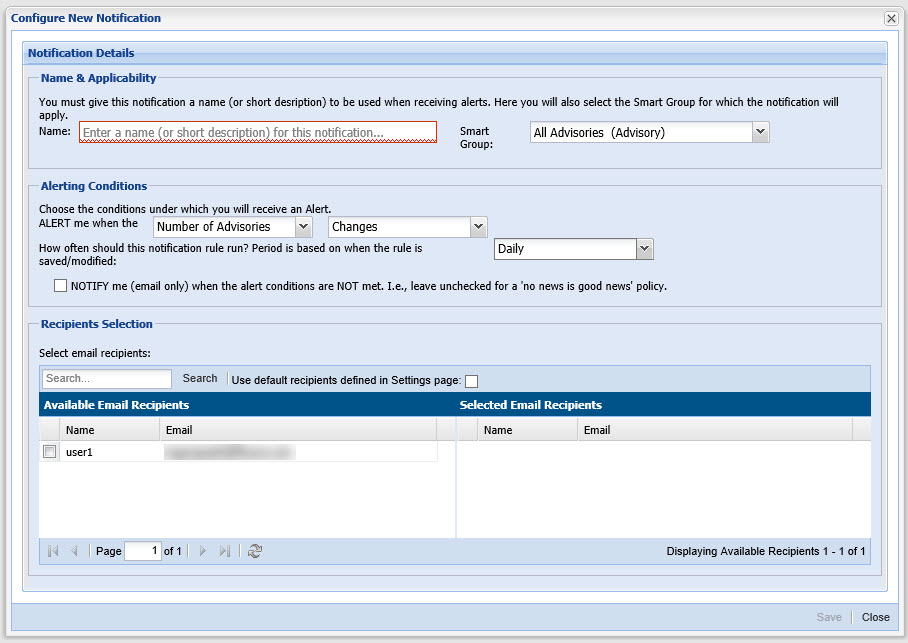908x643 pixels.
Task: Click the previous page arrow icon
Action: pos(75,551)
